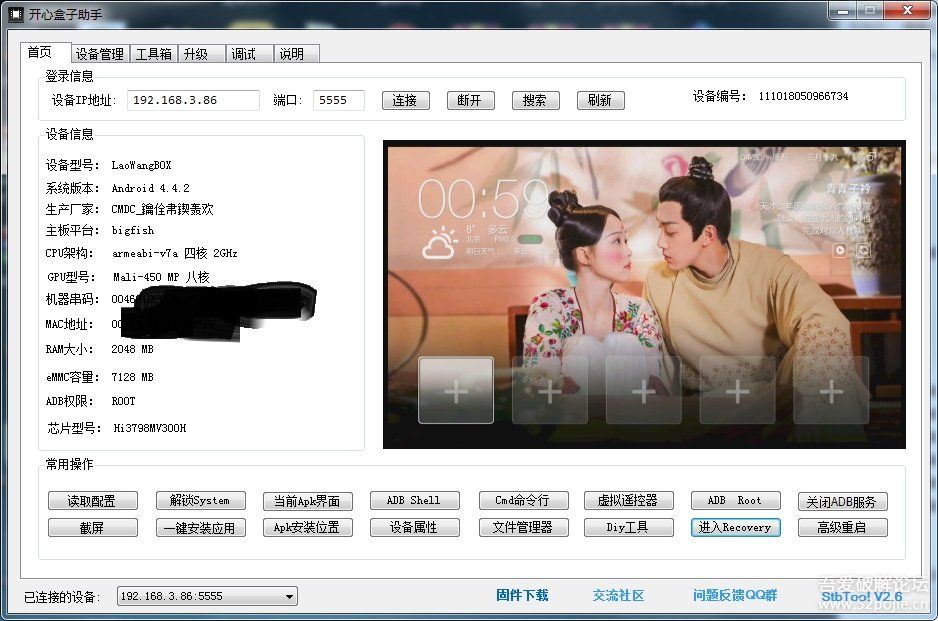Click the weather icon in device preview
This screenshot has height=621, width=938.
pos(440,243)
